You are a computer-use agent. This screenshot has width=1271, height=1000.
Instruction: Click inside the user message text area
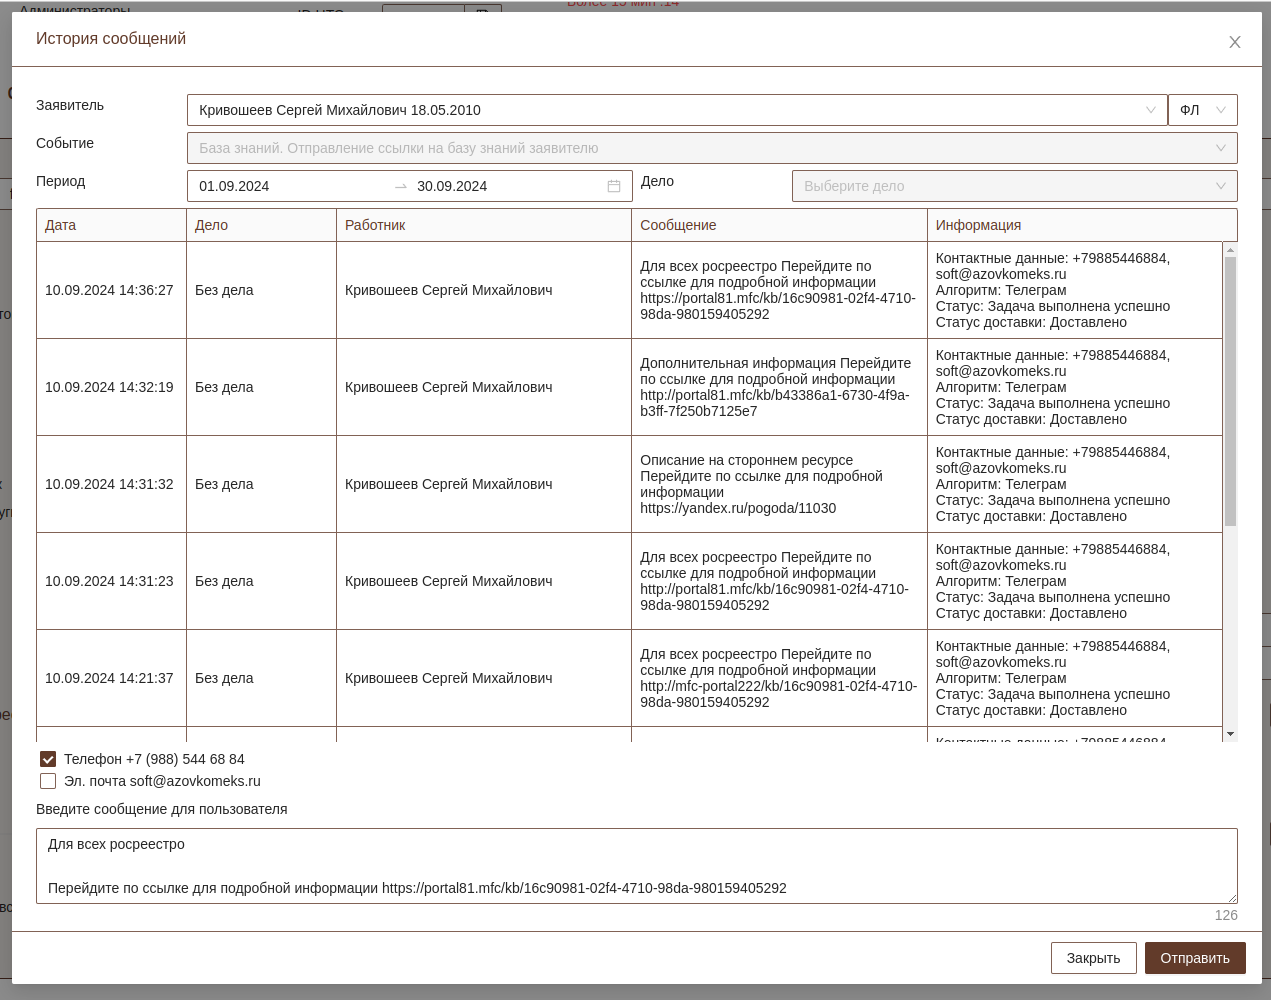[636, 865]
